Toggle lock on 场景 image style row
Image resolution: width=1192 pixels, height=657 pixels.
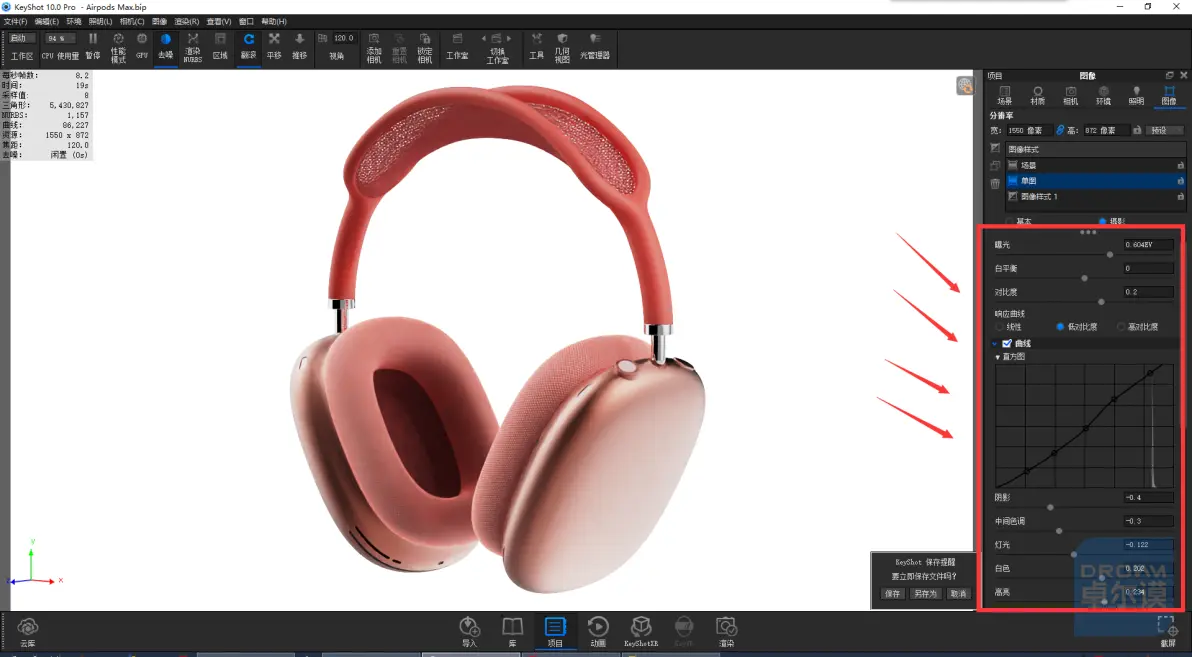(1180, 165)
